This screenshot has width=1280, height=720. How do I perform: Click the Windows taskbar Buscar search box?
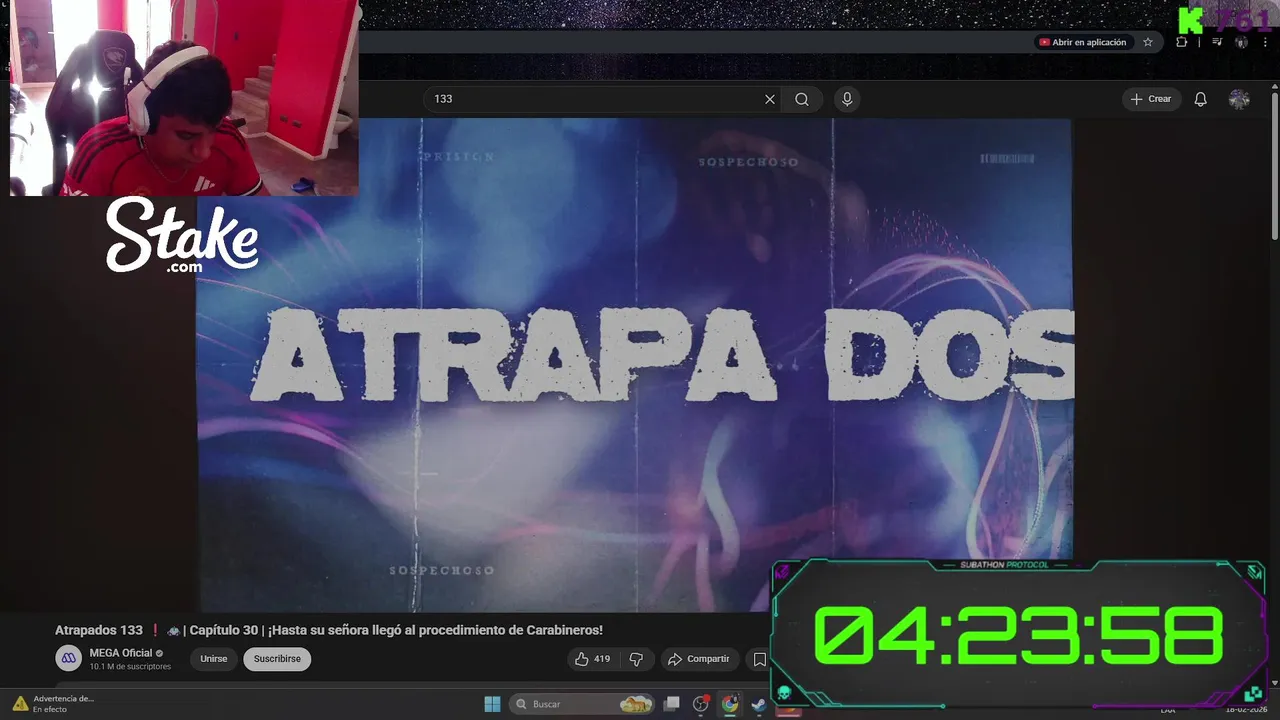pyautogui.click(x=584, y=704)
